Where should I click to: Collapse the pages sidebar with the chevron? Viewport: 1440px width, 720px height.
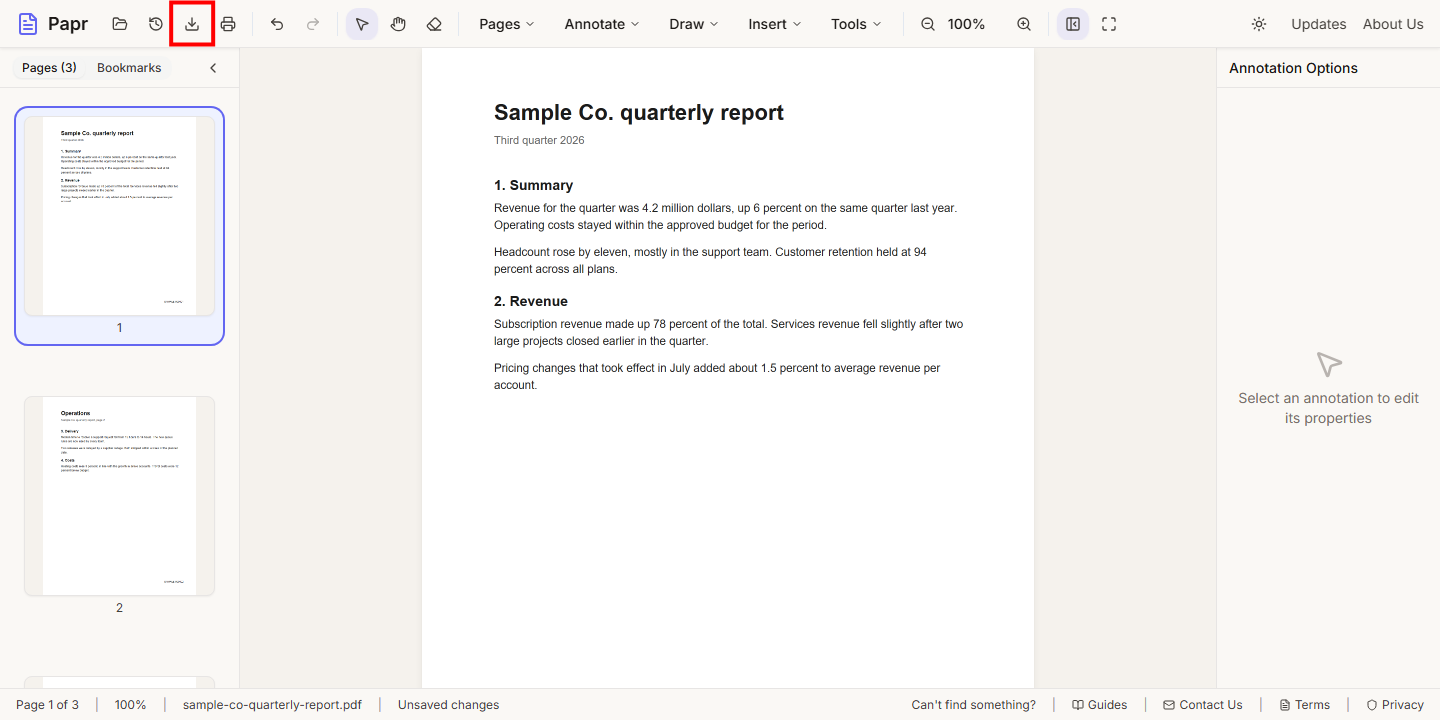pos(213,68)
